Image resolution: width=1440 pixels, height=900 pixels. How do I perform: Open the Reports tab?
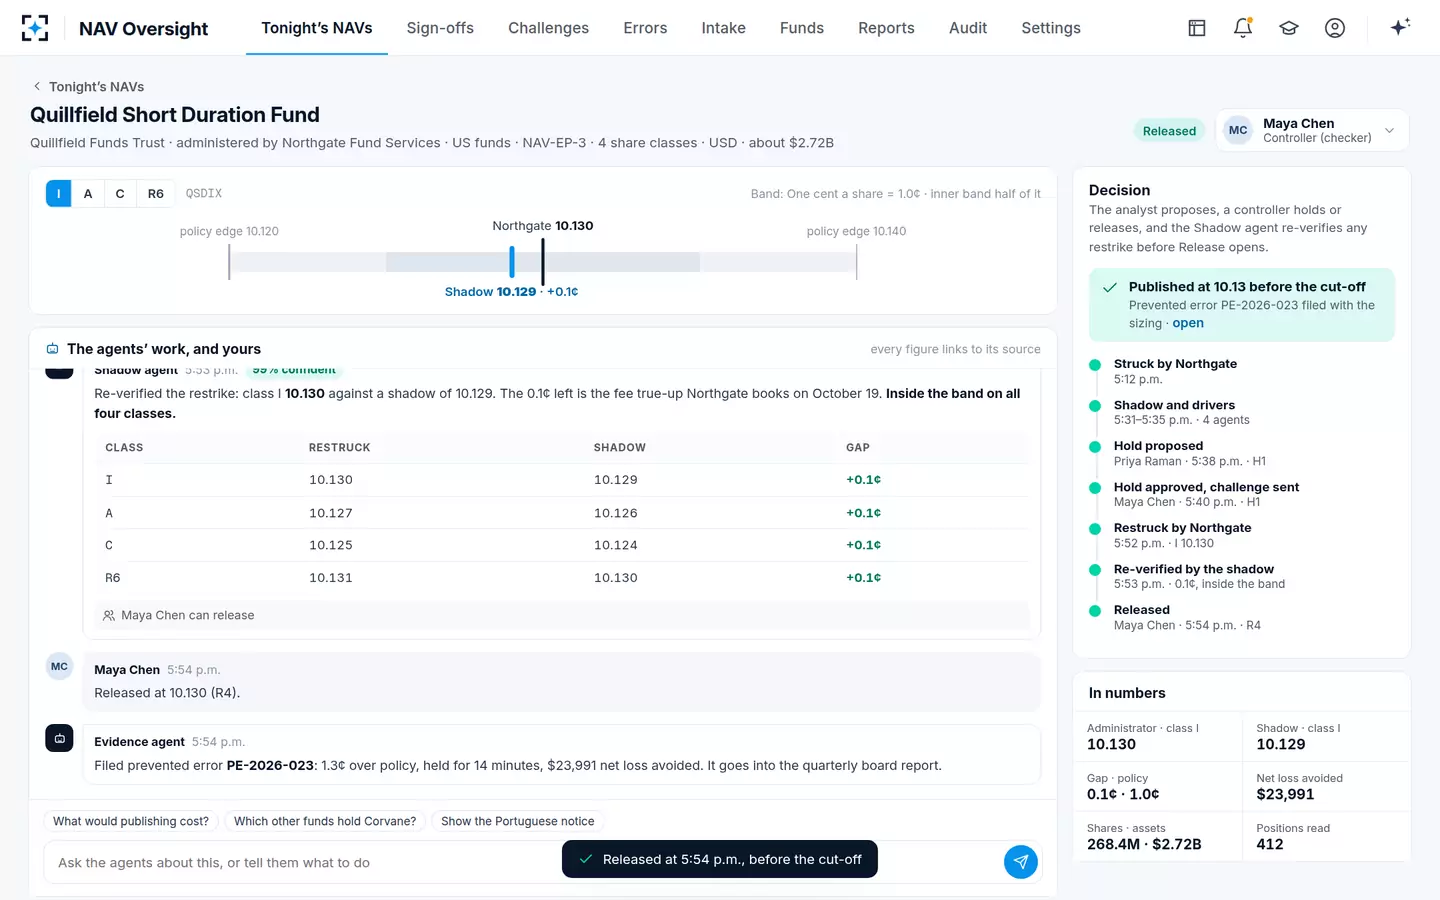886,28
